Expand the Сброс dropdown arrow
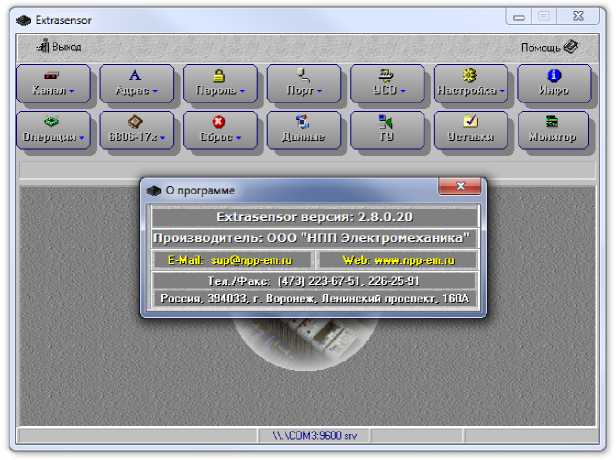616x460 pixels. coord(238,138)
